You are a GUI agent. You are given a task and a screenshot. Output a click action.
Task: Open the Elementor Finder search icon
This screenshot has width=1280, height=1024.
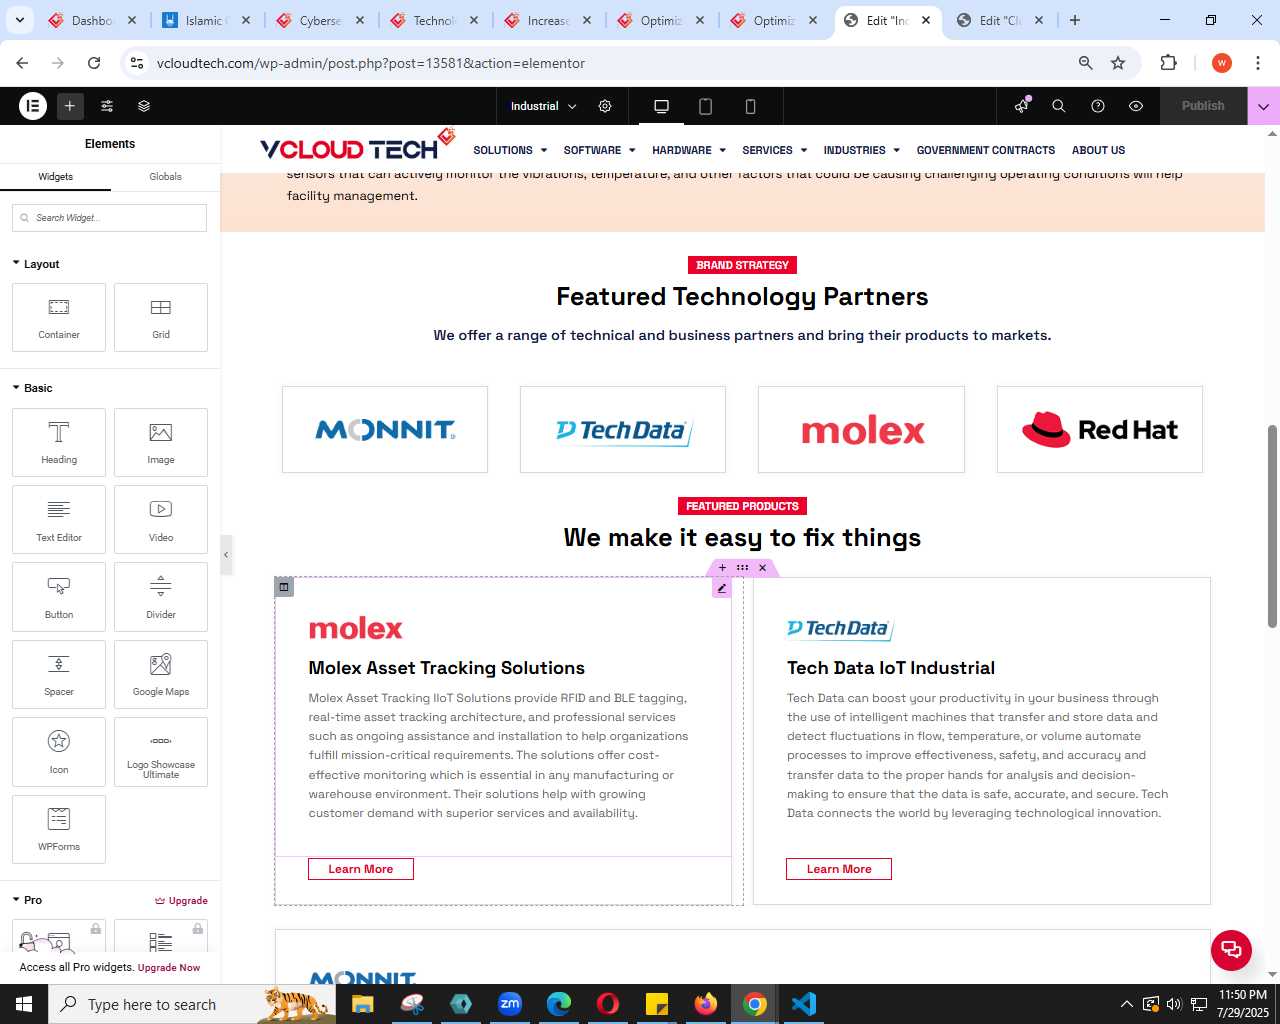1059,106
